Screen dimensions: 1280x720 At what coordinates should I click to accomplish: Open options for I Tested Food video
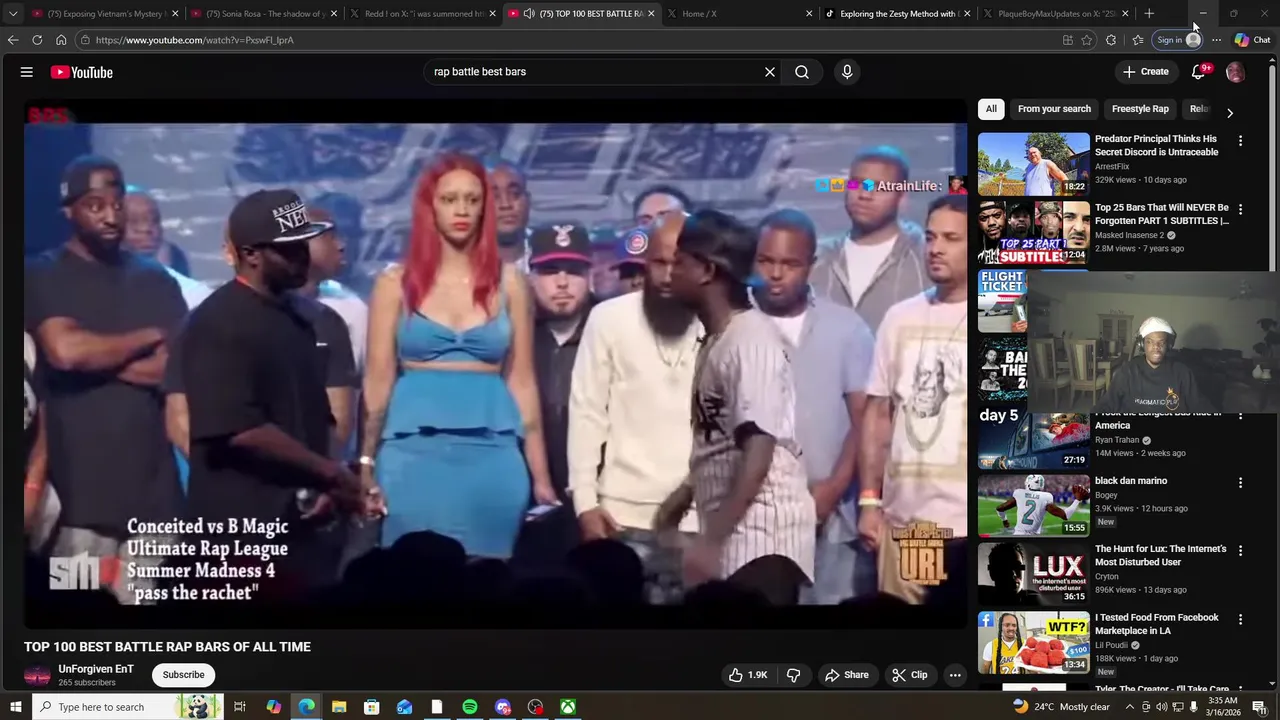(1240, 619)
